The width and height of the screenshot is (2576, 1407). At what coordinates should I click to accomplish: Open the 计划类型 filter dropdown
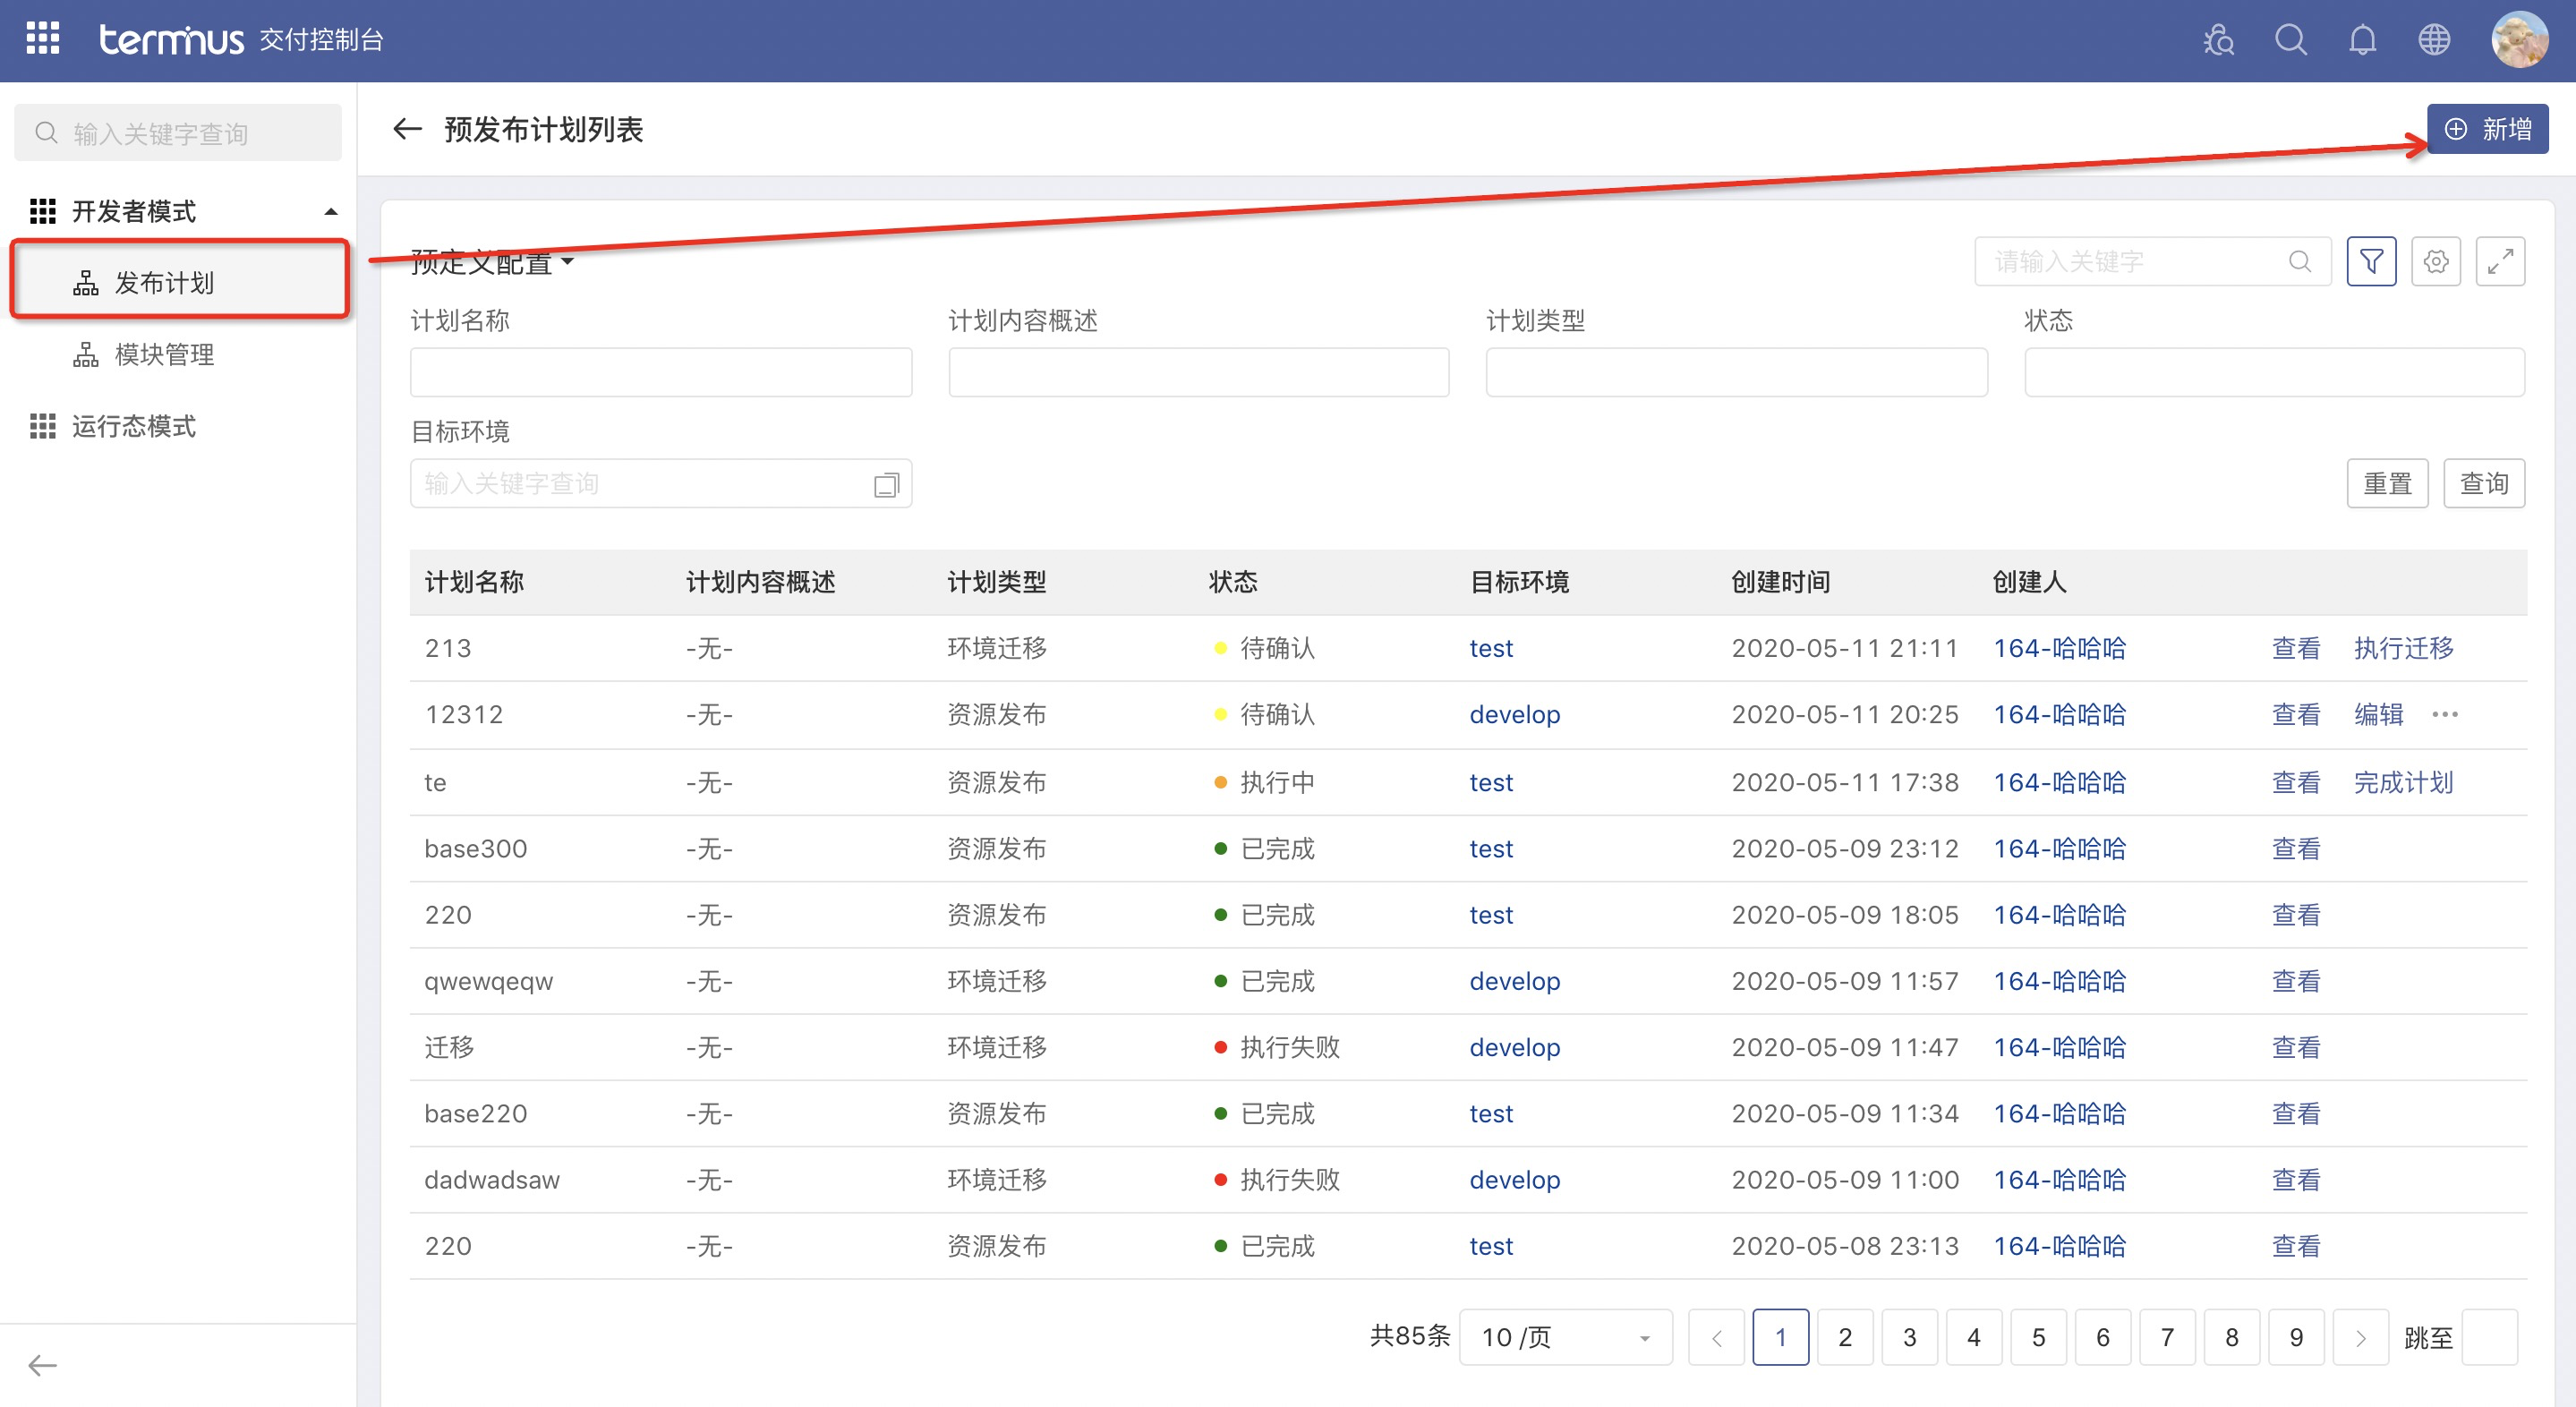1737,372
